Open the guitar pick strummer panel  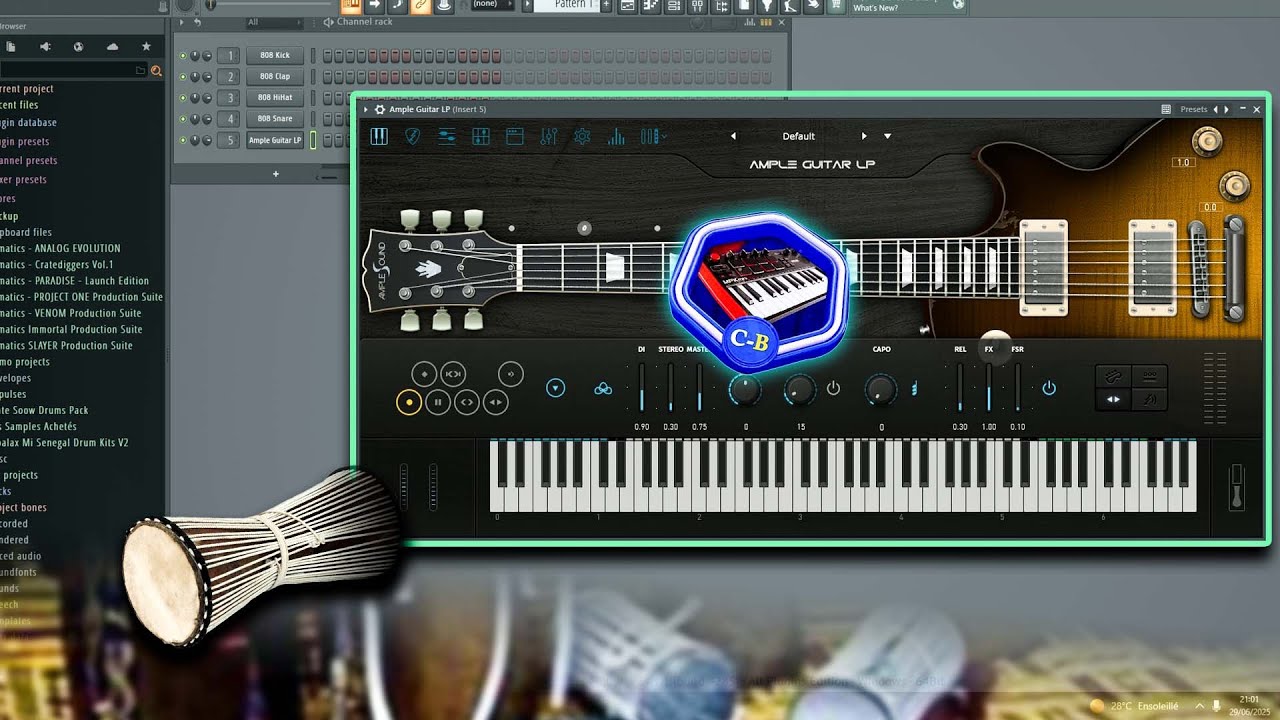(x=412, y=136)
